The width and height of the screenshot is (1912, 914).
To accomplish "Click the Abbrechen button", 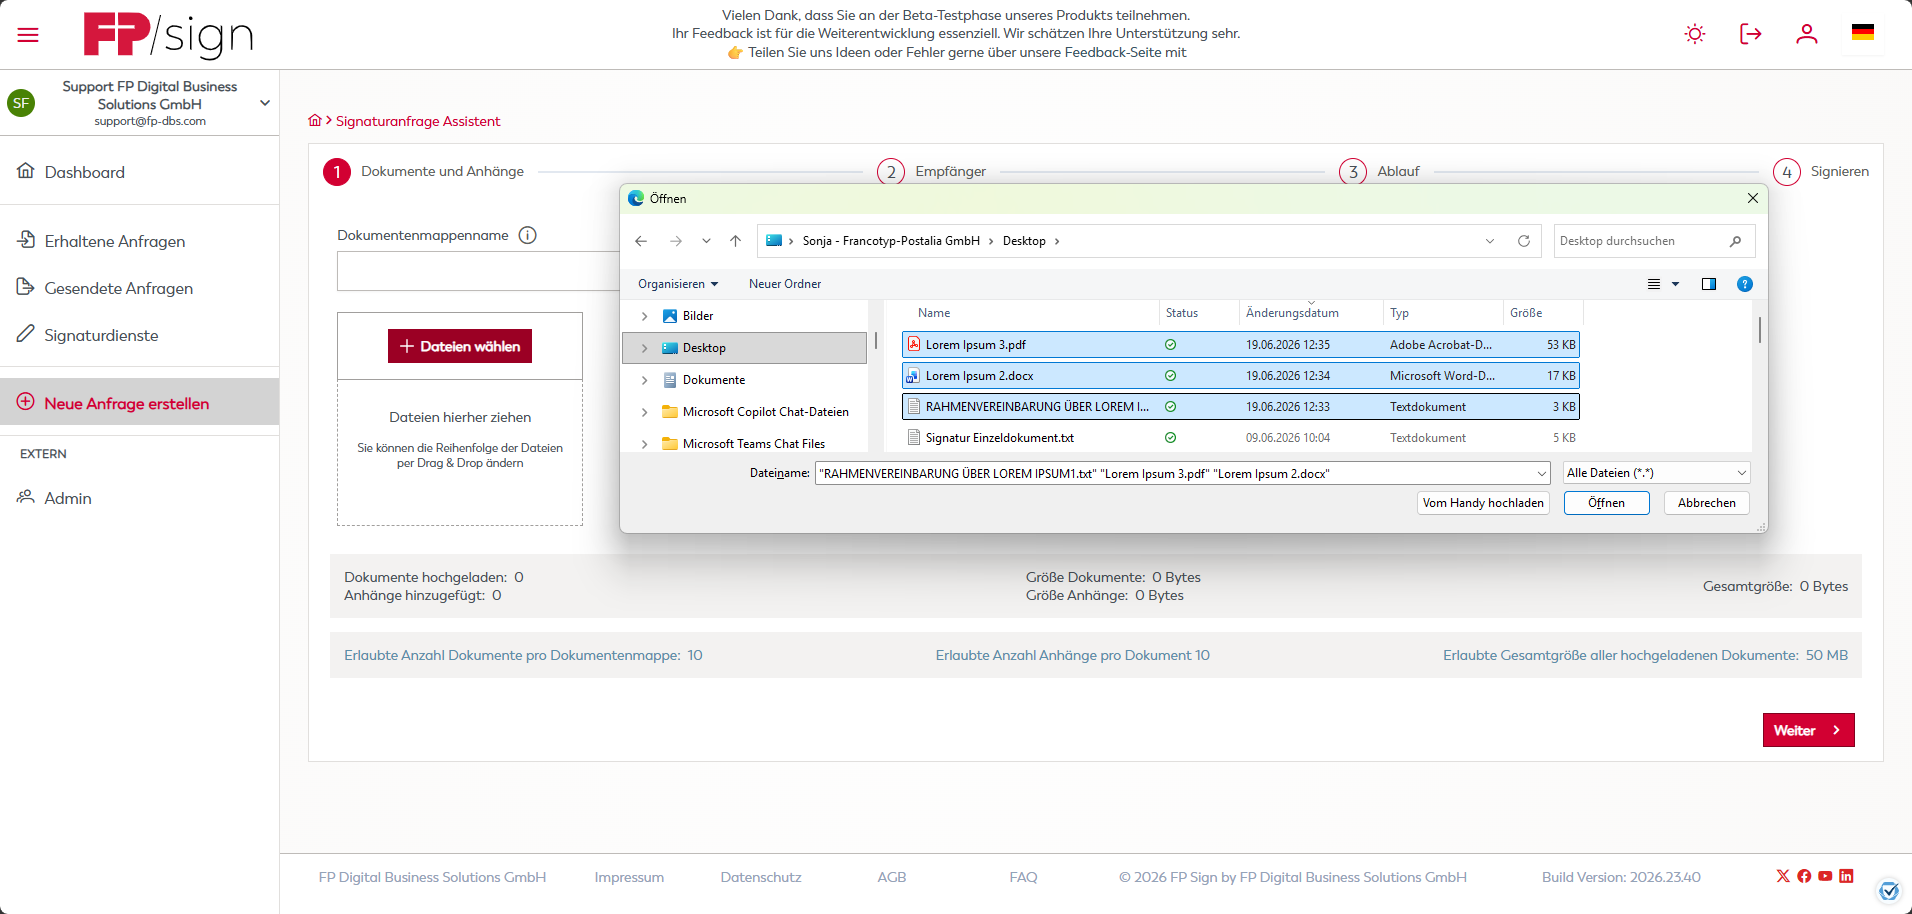I will pyautogui.click(x=1707, y=503).
